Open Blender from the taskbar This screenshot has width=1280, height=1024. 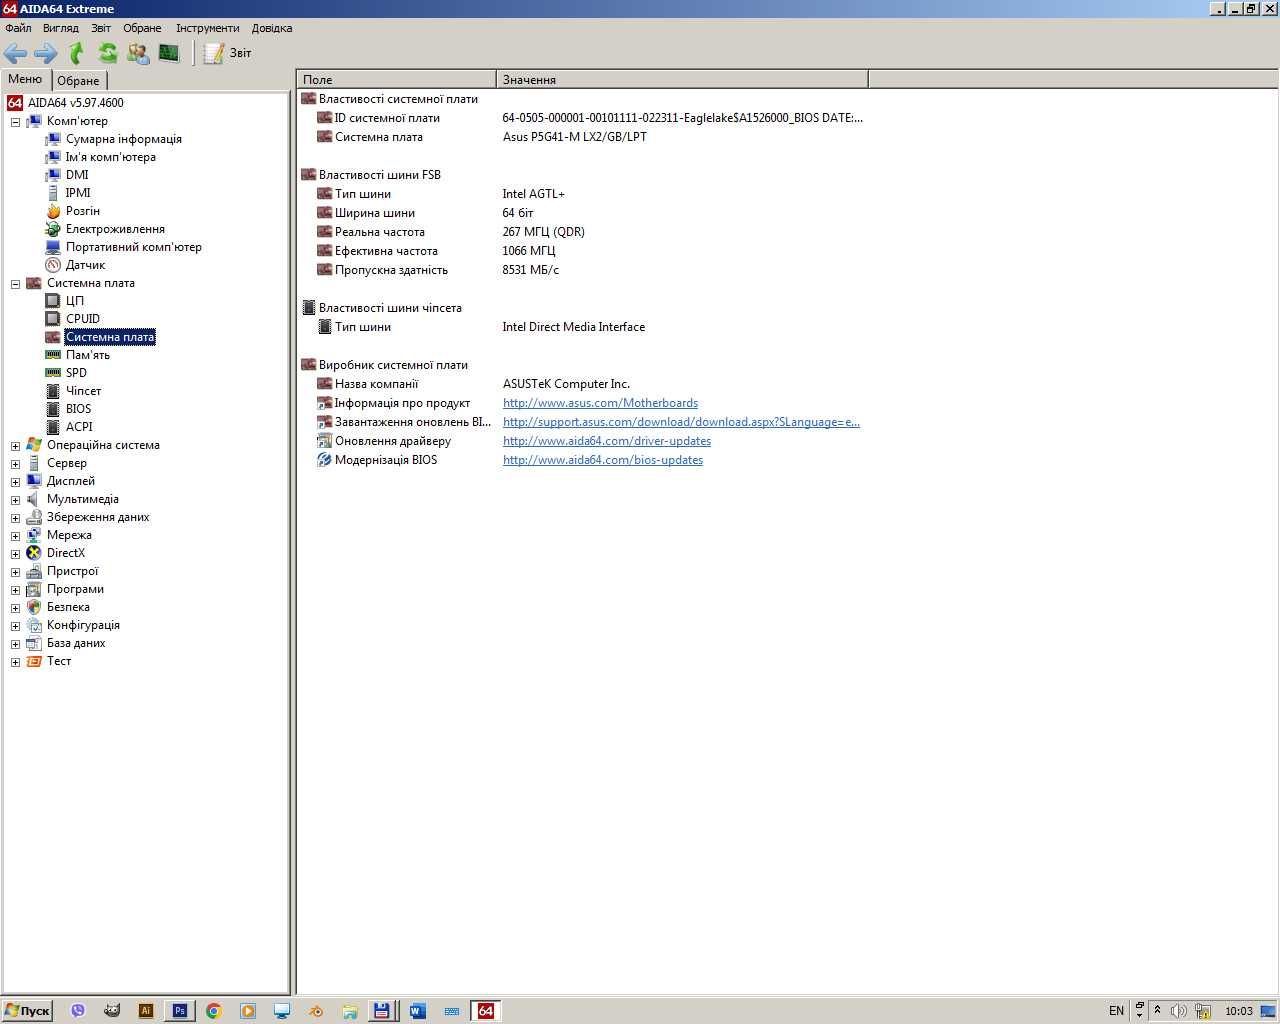pos(315,1011)
